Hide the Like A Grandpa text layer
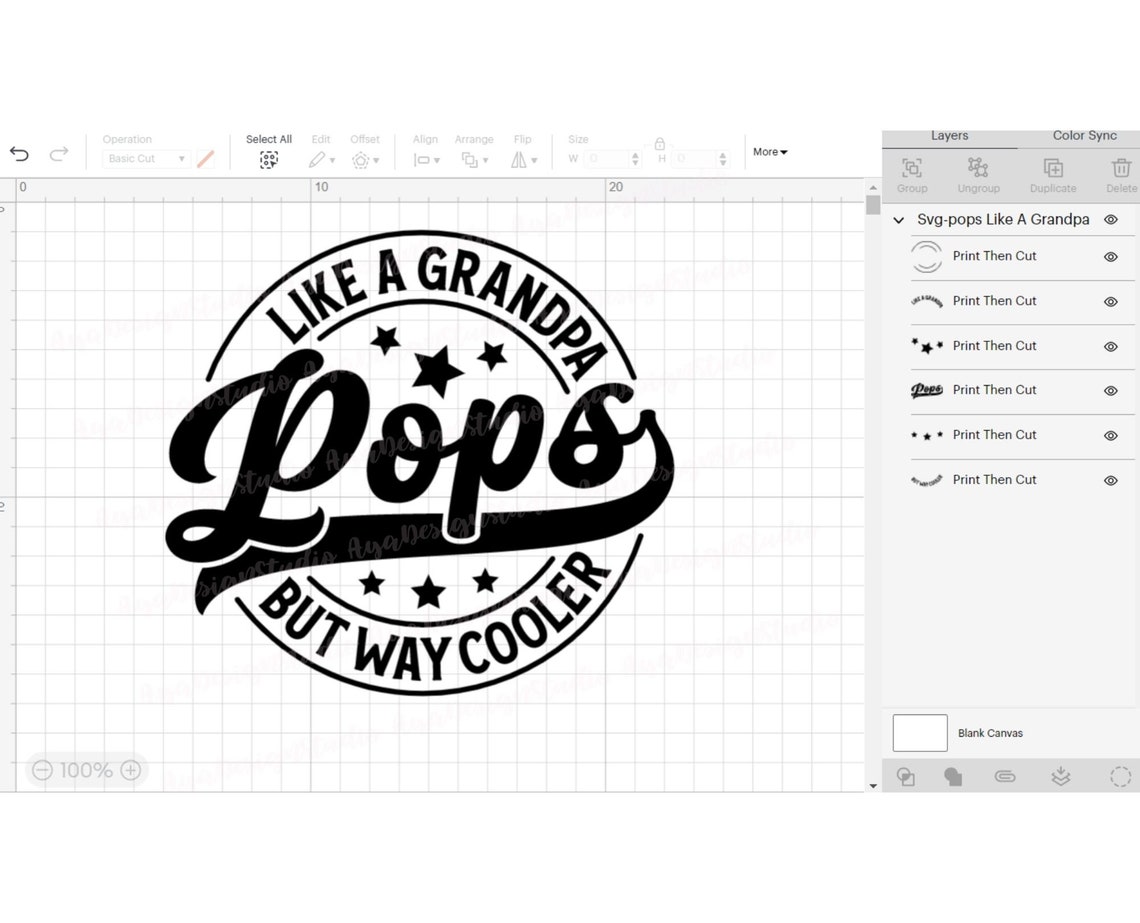The height and width of the screenshot is (923, 1140). 1111,302
